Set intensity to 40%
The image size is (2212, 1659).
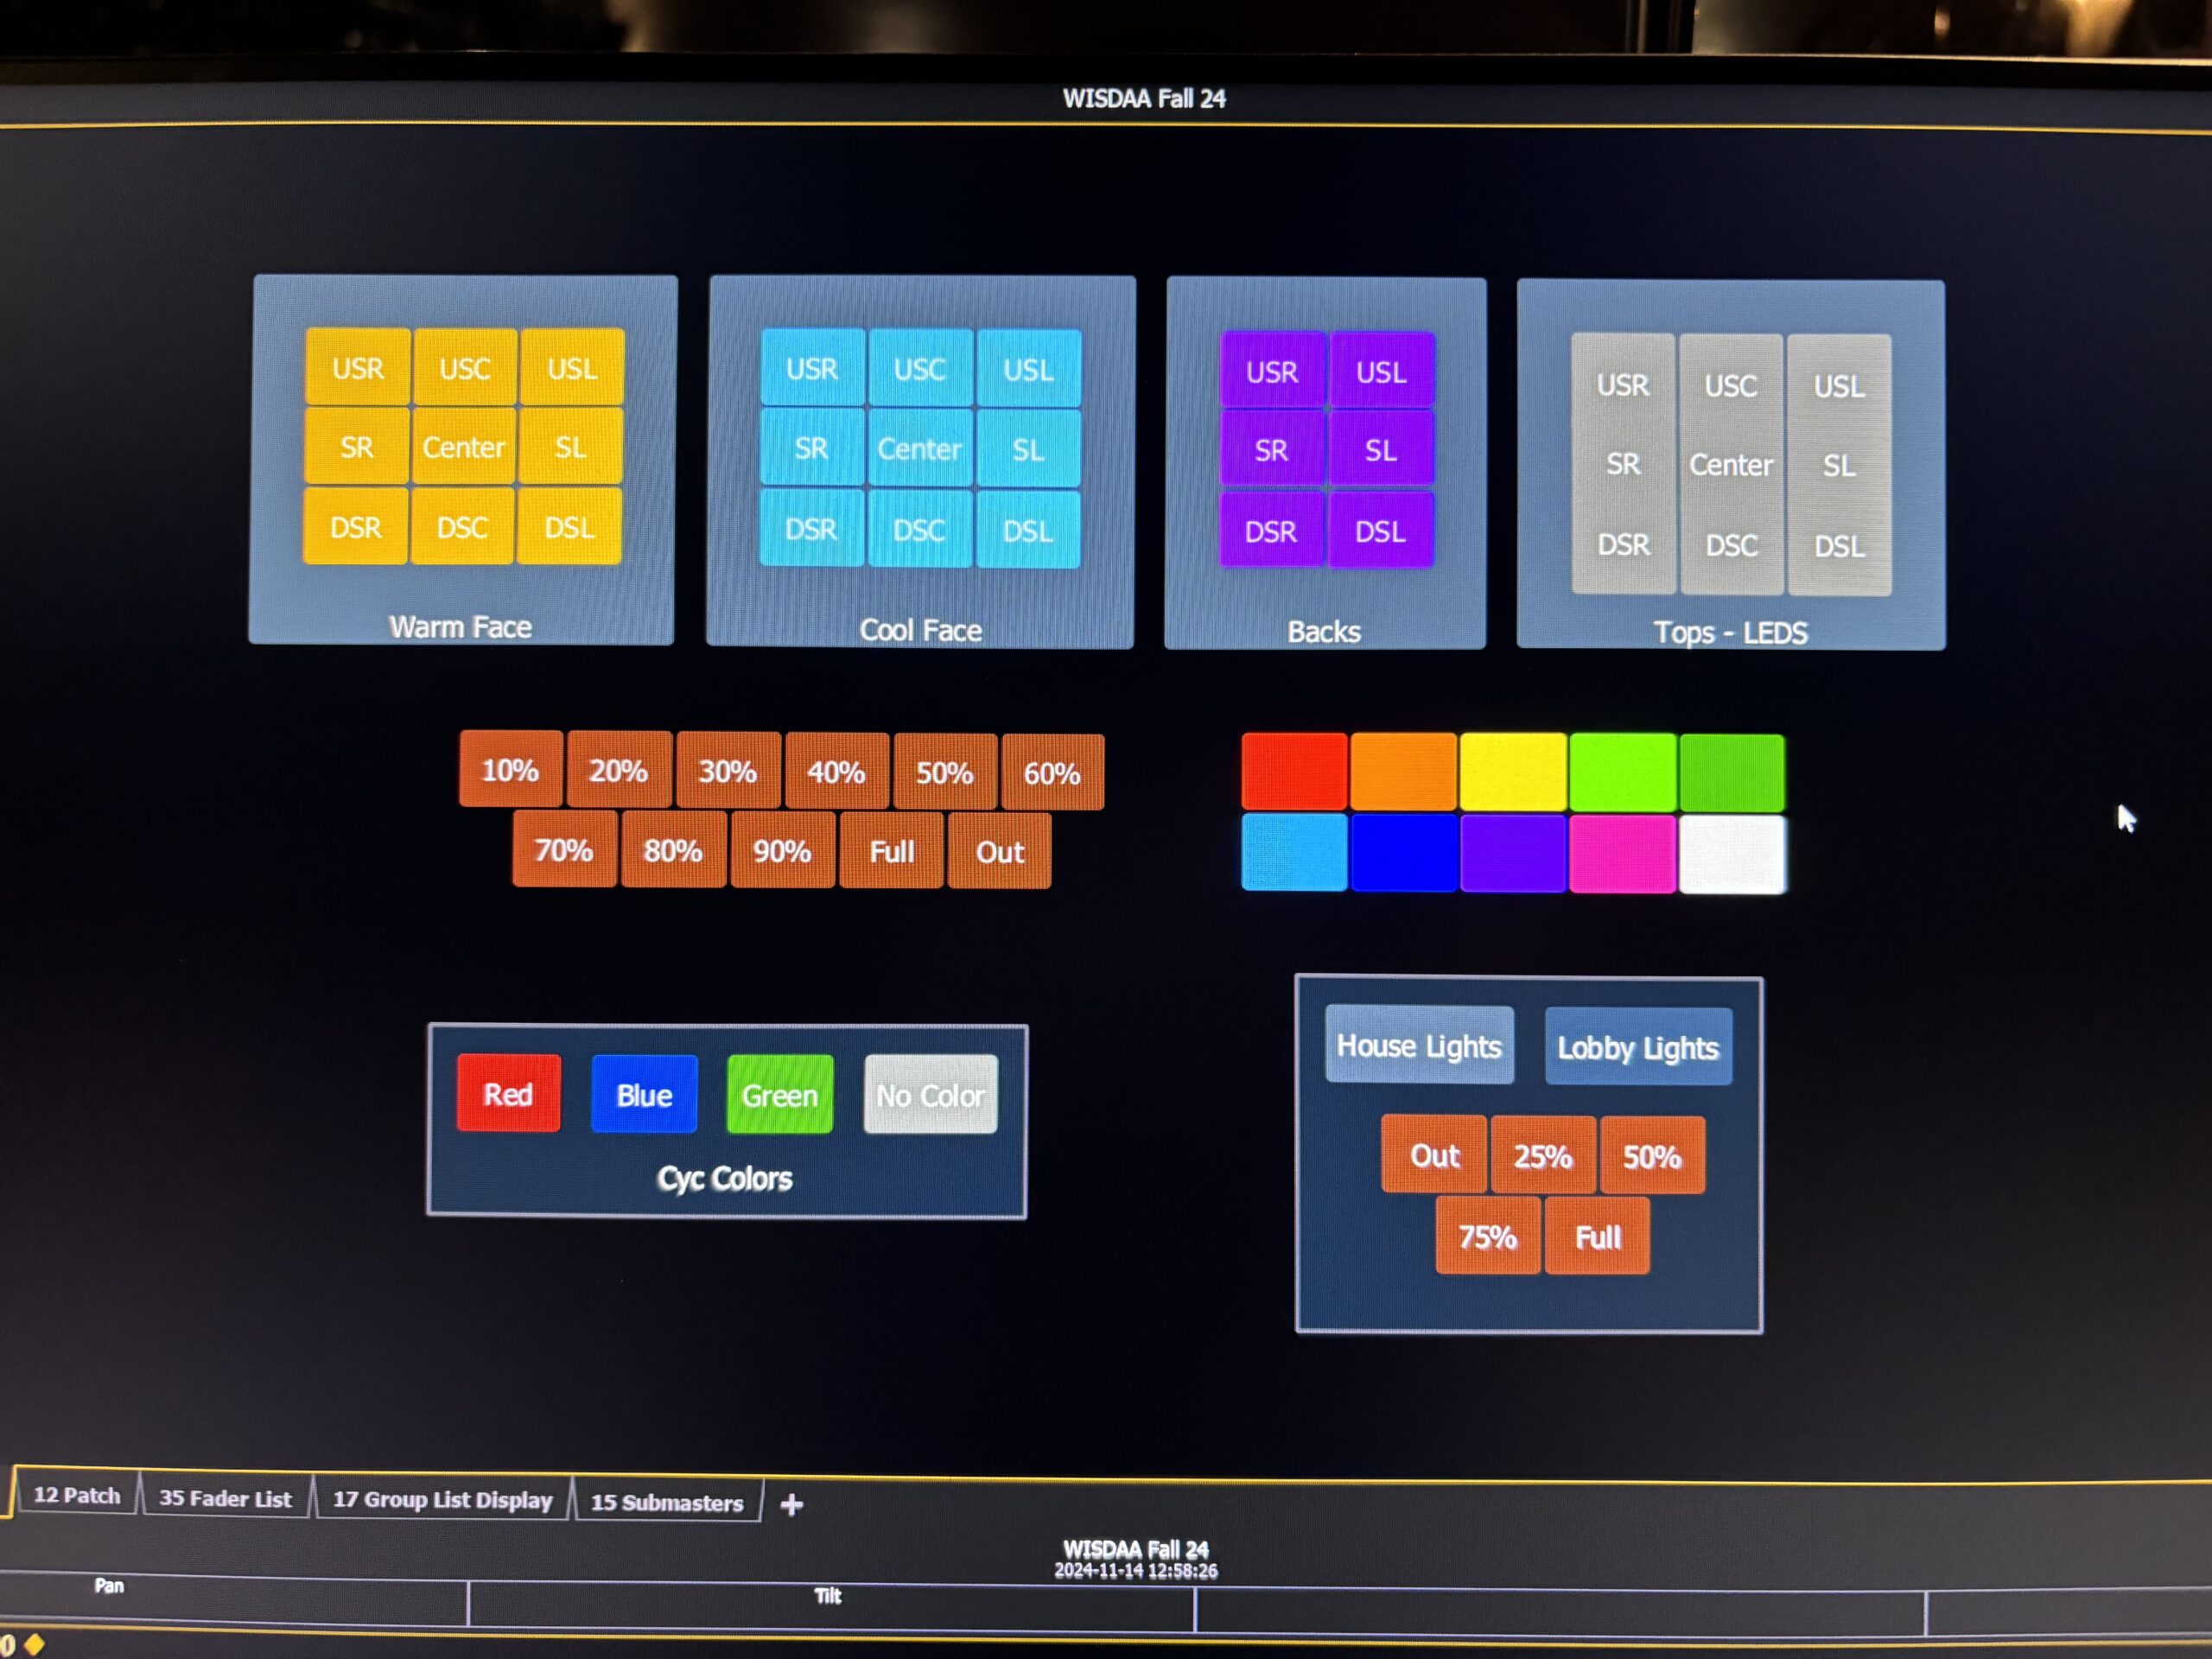coord(836,772)
